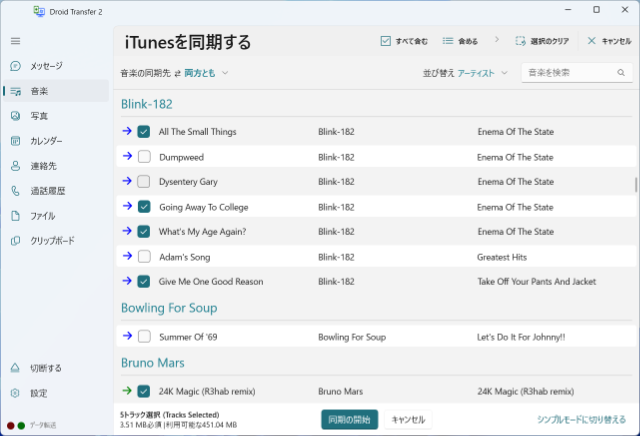Click the green arrow beside 24K Magic
This screenshot has width=640, height=436.
click(127, 391)
